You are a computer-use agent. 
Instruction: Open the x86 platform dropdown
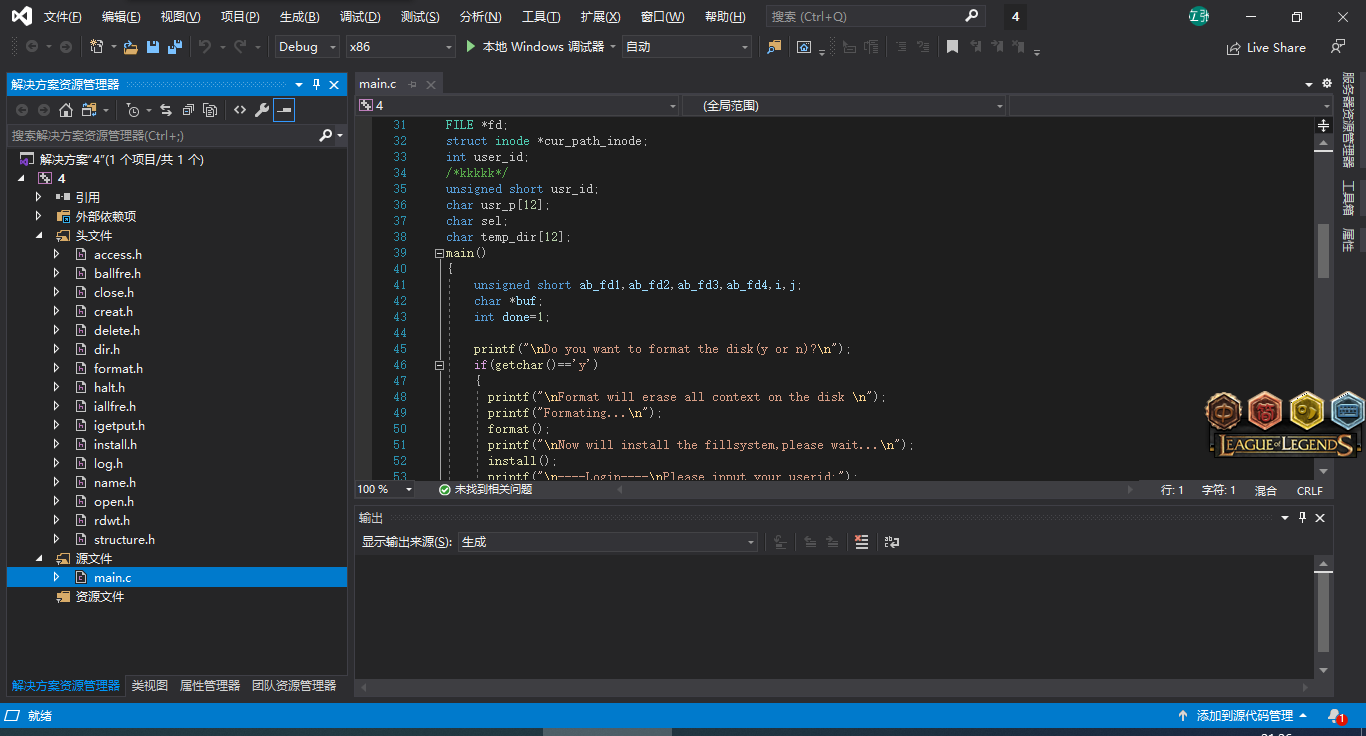click(400, 47)
